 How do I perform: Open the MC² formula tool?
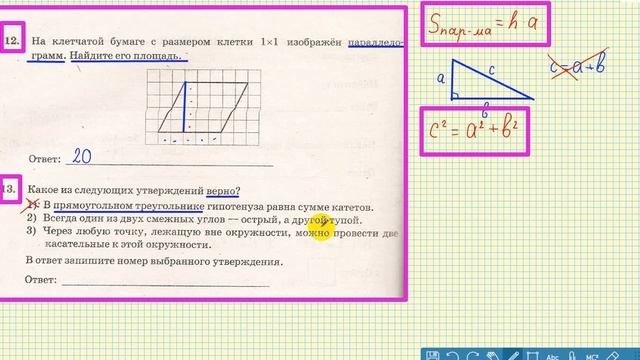pos(592,356)
